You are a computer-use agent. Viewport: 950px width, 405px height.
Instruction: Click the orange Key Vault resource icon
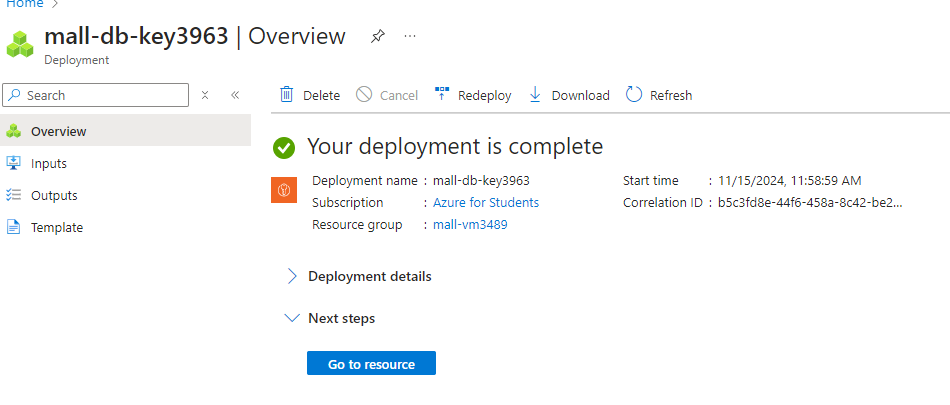[284, 190]
